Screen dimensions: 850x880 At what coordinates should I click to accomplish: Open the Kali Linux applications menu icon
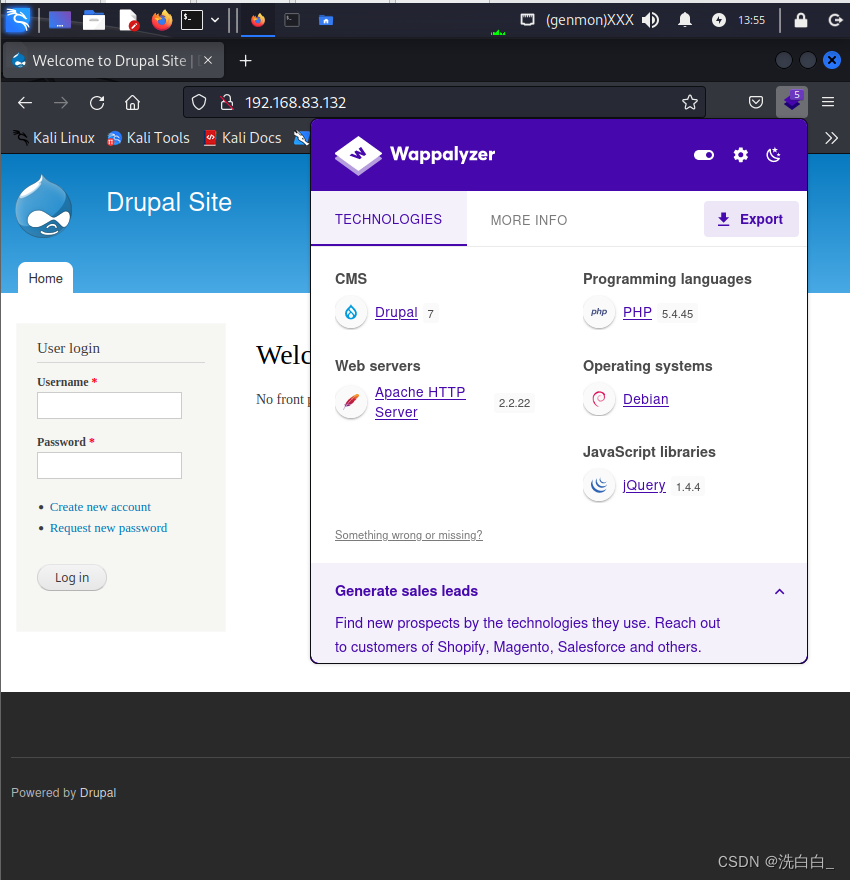pos(17,20)
